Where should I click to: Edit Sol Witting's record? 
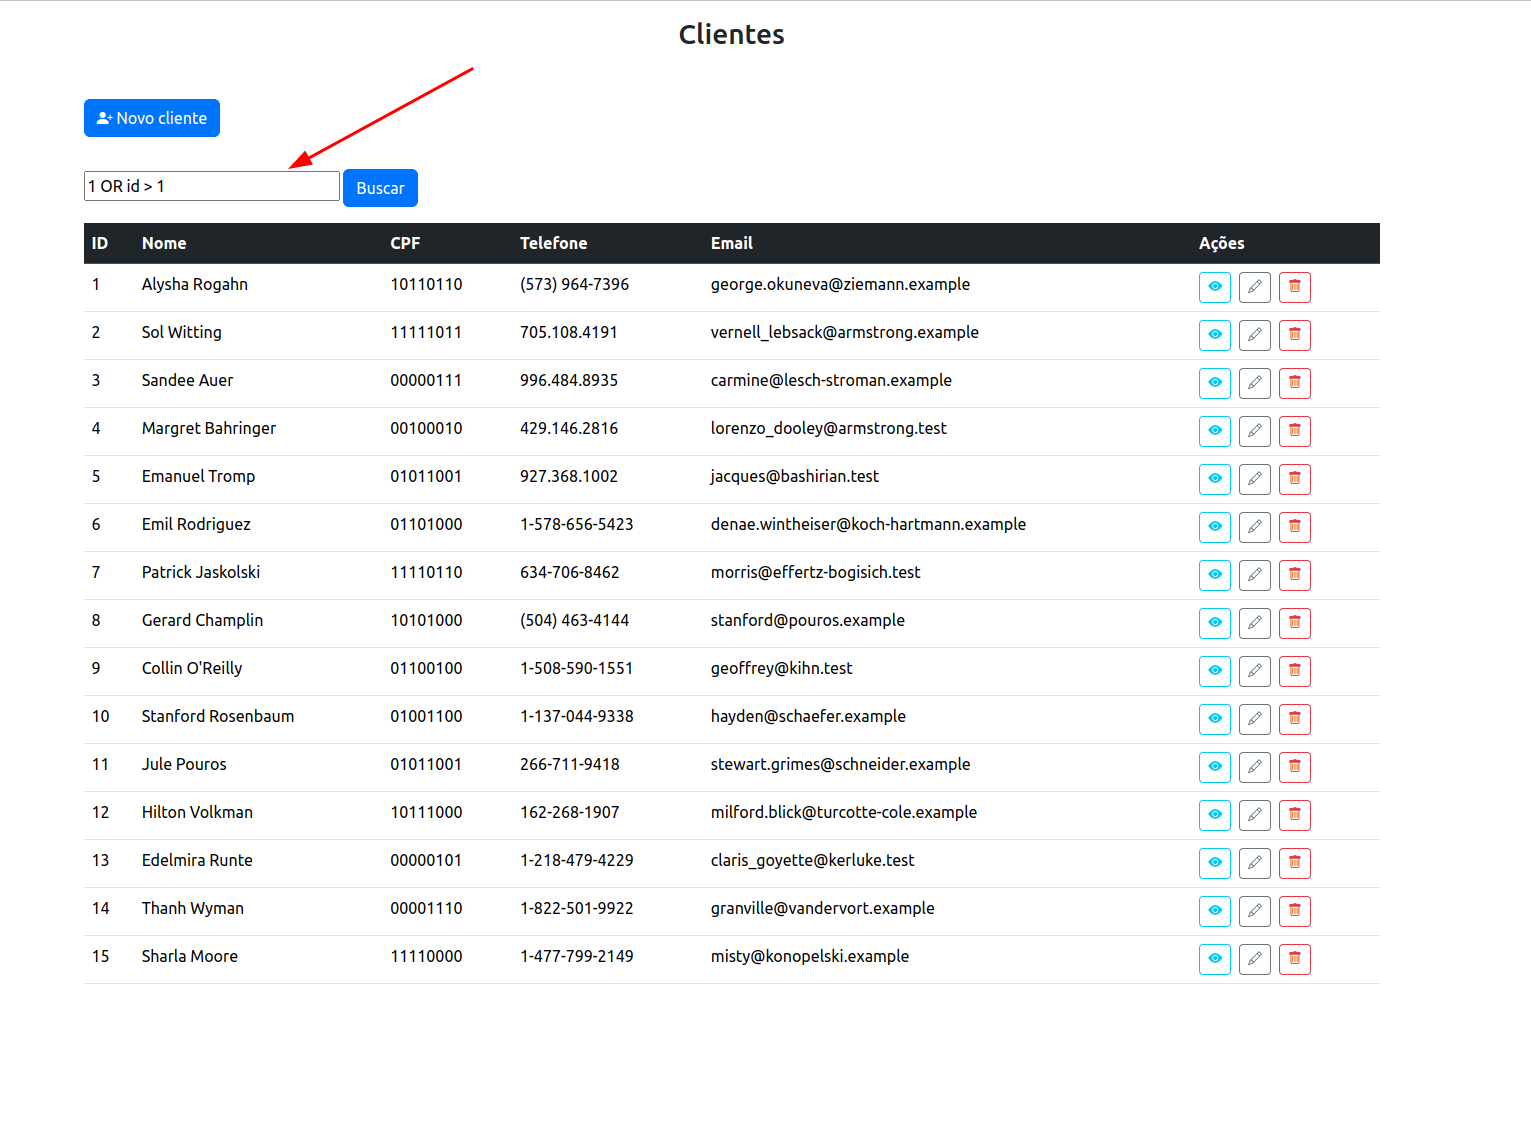pyautogui.click(x=1255, y=335)
